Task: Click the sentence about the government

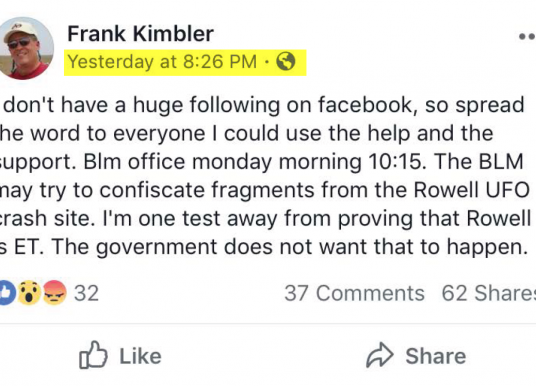Action: click(x=289, y=247)
